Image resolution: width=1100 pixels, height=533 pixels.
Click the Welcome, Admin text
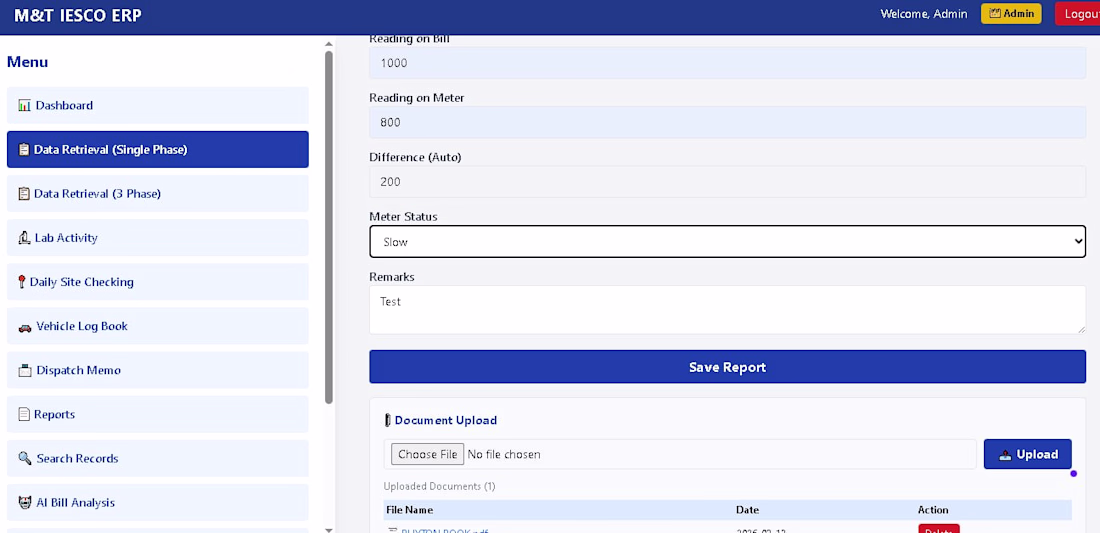pos(923,14)
